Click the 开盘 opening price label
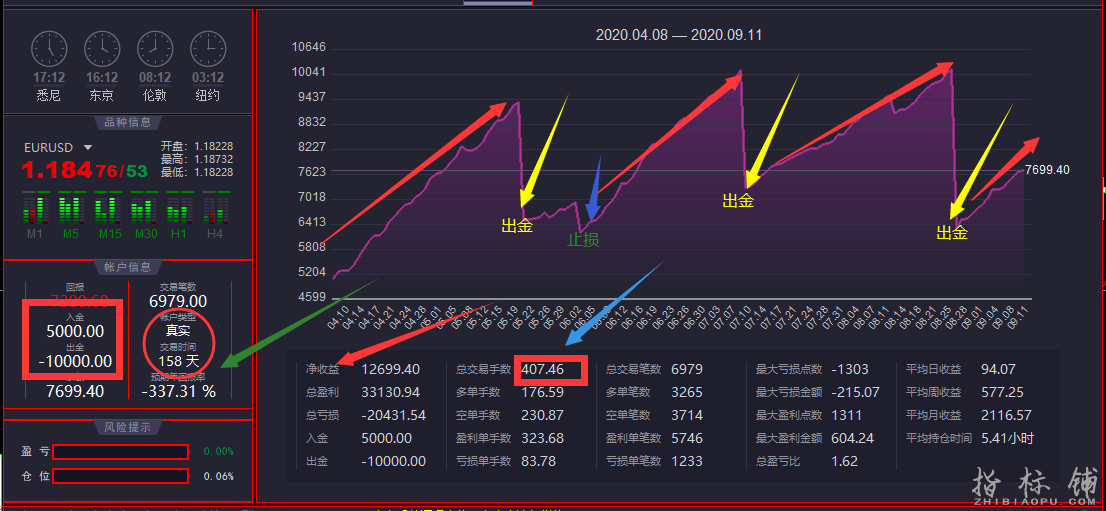Viewport: 1106px width, 511px height. (x=174, y=147)
